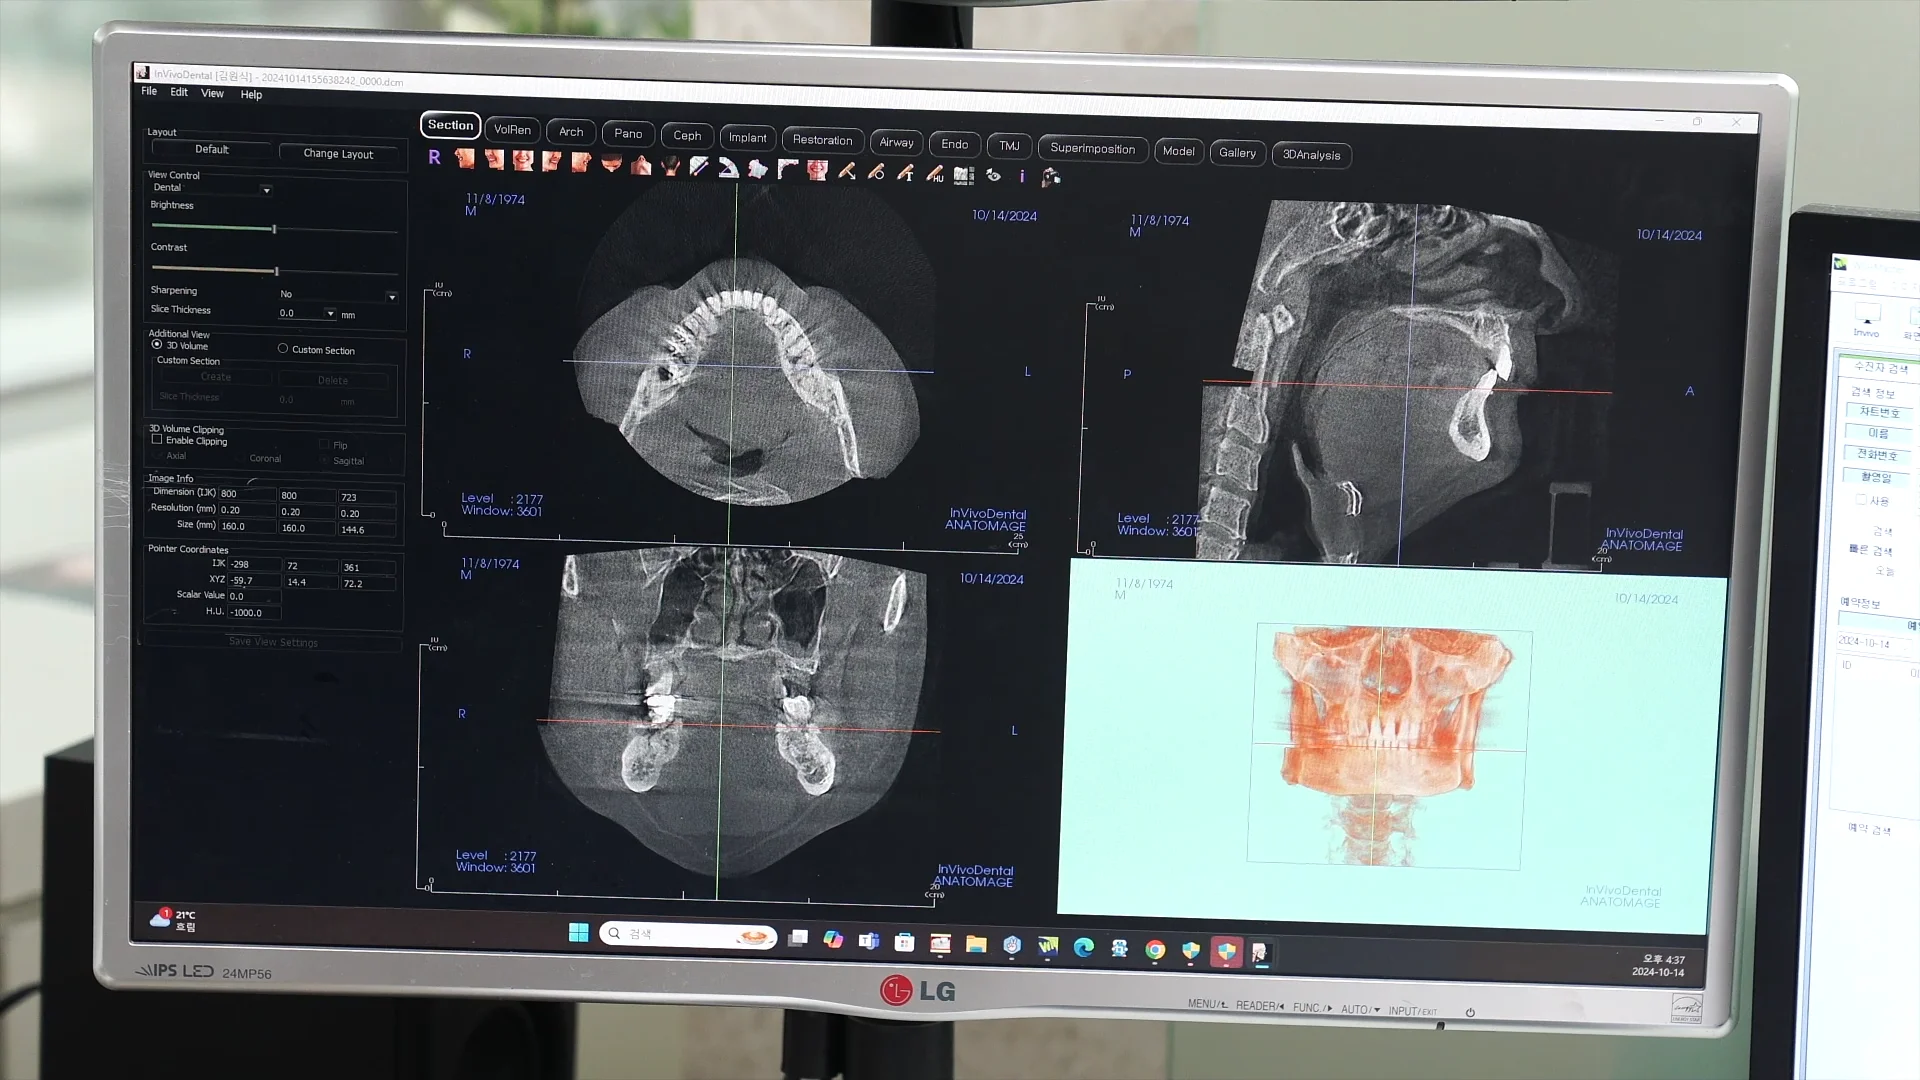Image resolution: width=1920 pixels, height=1080 pixels.
Task: Select the HU measurement pencil tool
Action: 935,174
